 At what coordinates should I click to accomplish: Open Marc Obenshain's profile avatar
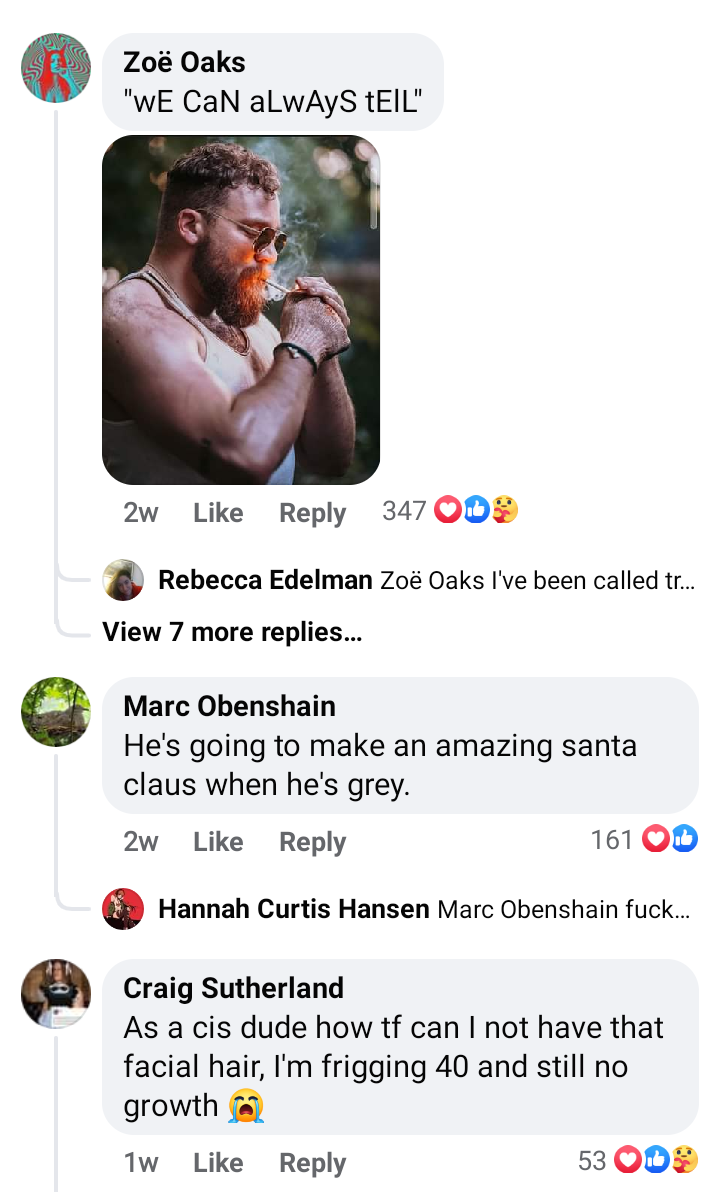coord(56,711)
